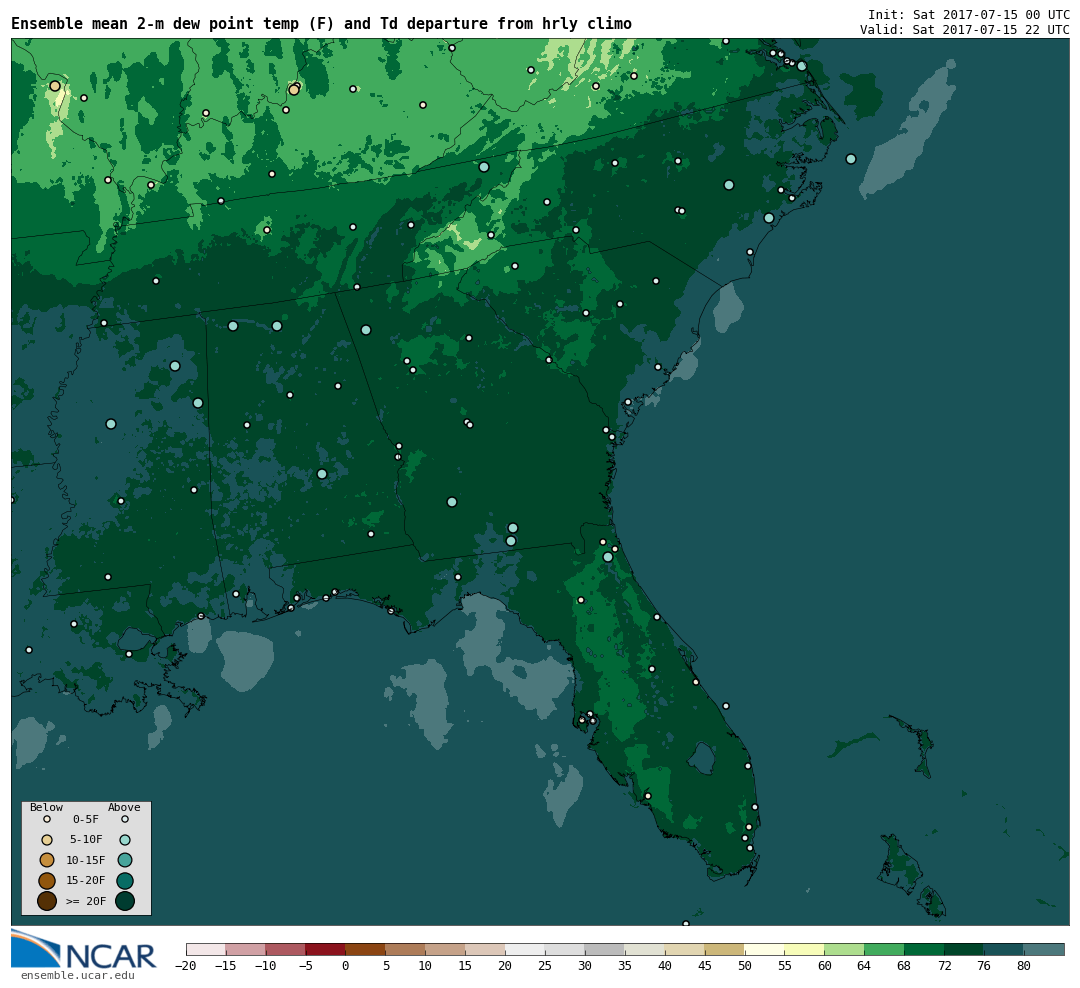Pick the colorbar swatch between 20 and 25
This screenshot has height=988, width=1080.
point(526,949)
